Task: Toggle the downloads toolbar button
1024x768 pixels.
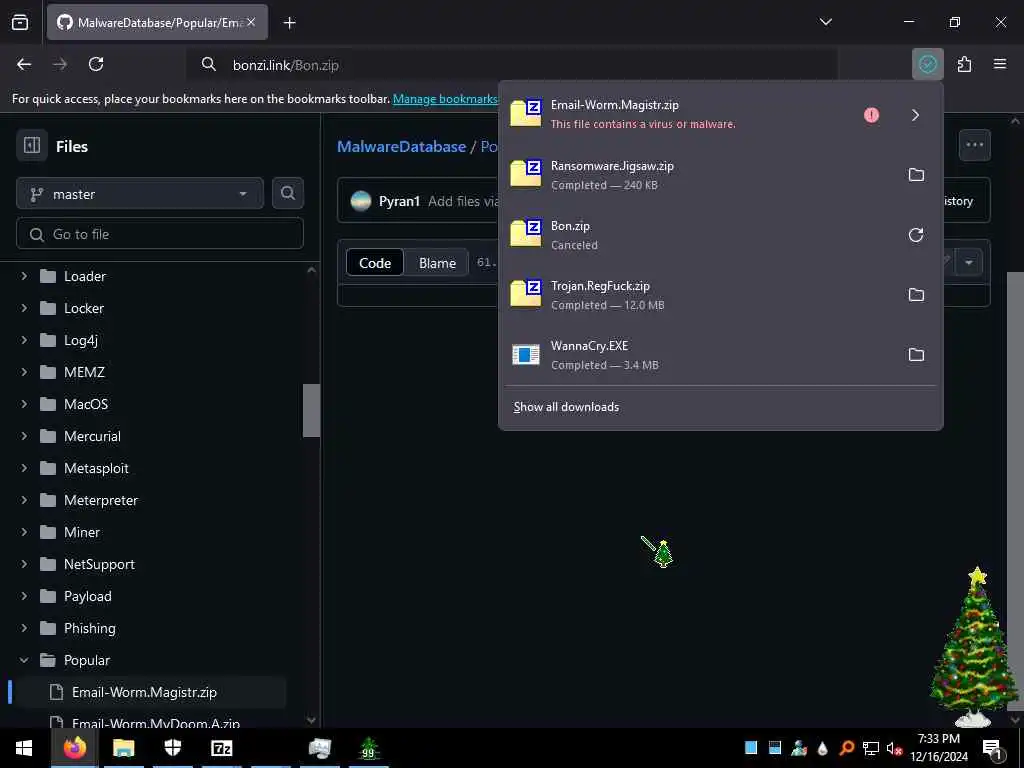Action: 927,64
